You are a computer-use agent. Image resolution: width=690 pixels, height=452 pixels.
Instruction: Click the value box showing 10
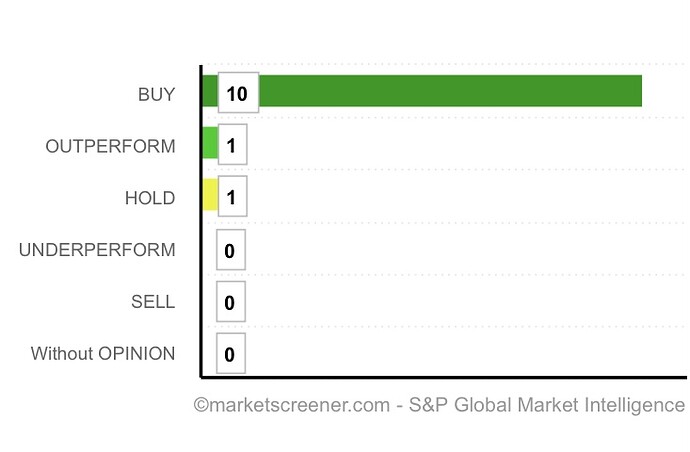[x=238, y=93]
